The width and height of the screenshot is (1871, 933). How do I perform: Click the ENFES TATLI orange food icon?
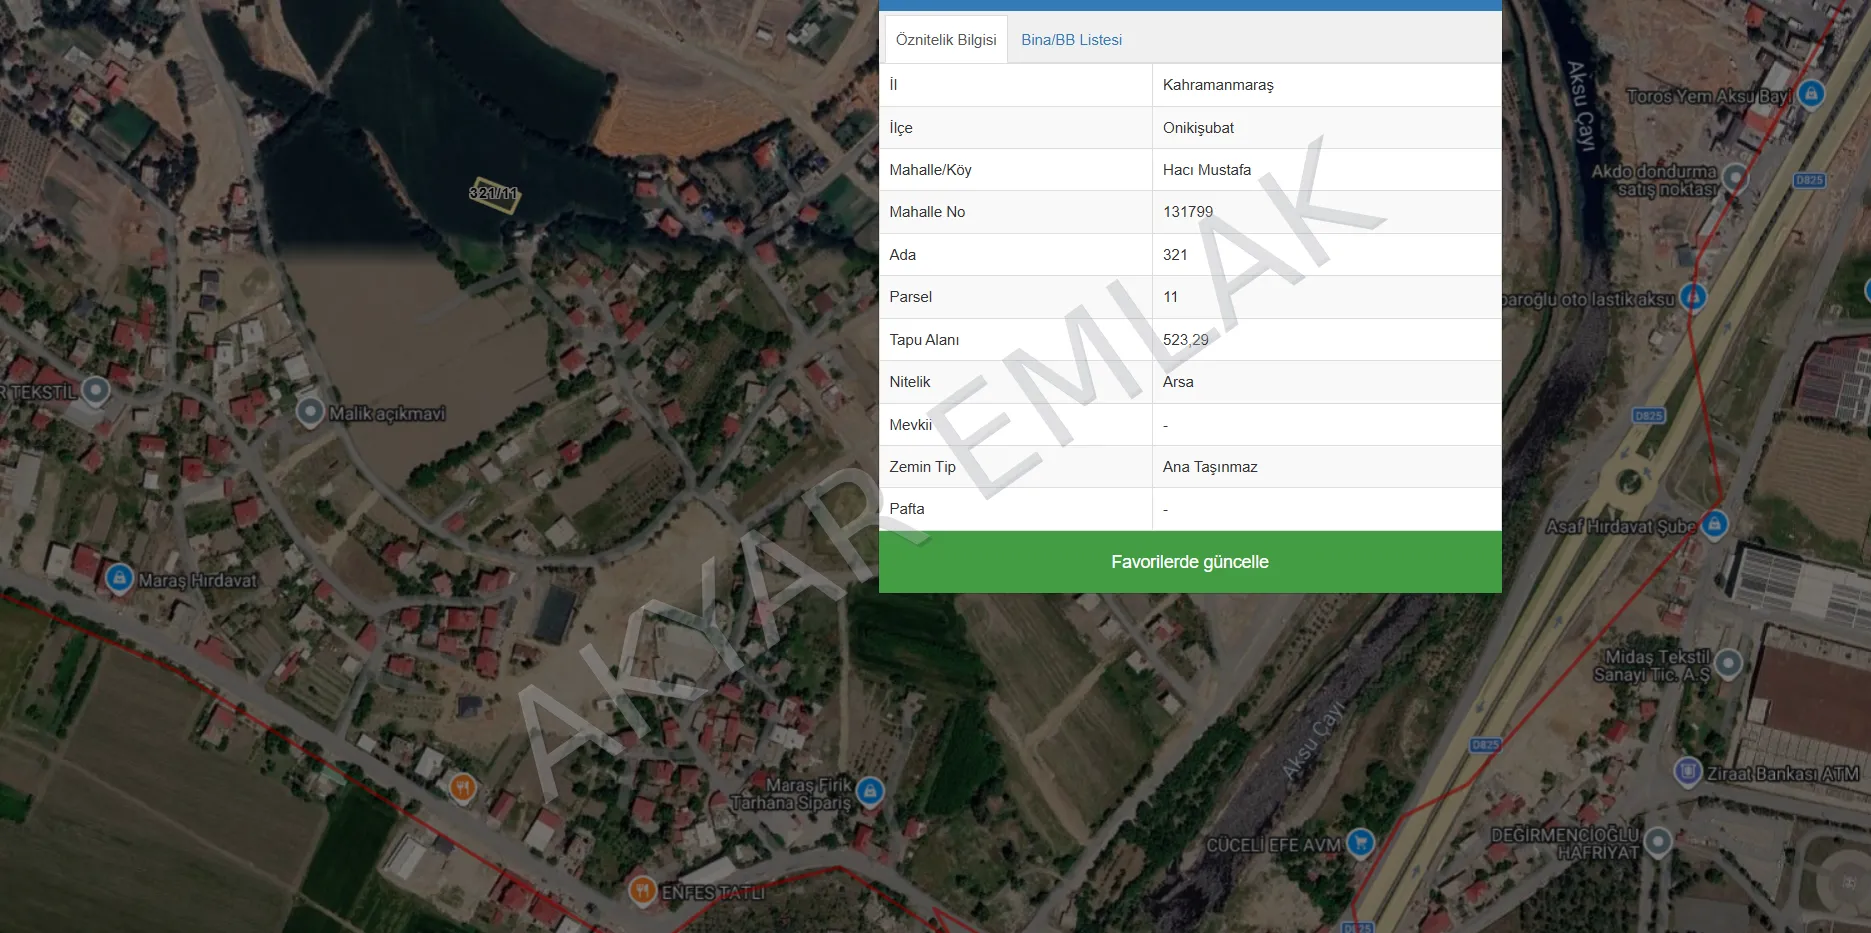coord(642,889)
